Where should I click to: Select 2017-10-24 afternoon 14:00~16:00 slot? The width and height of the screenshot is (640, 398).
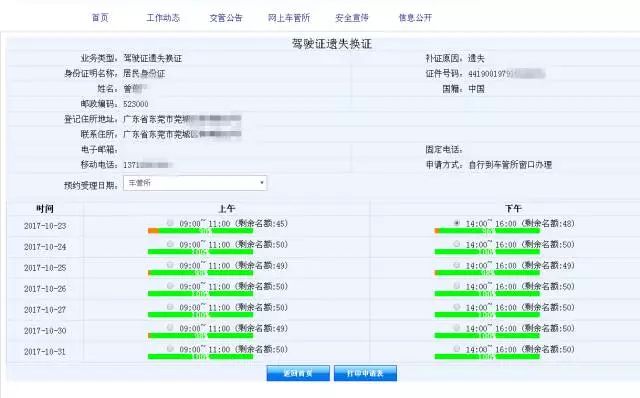(457, 244)
